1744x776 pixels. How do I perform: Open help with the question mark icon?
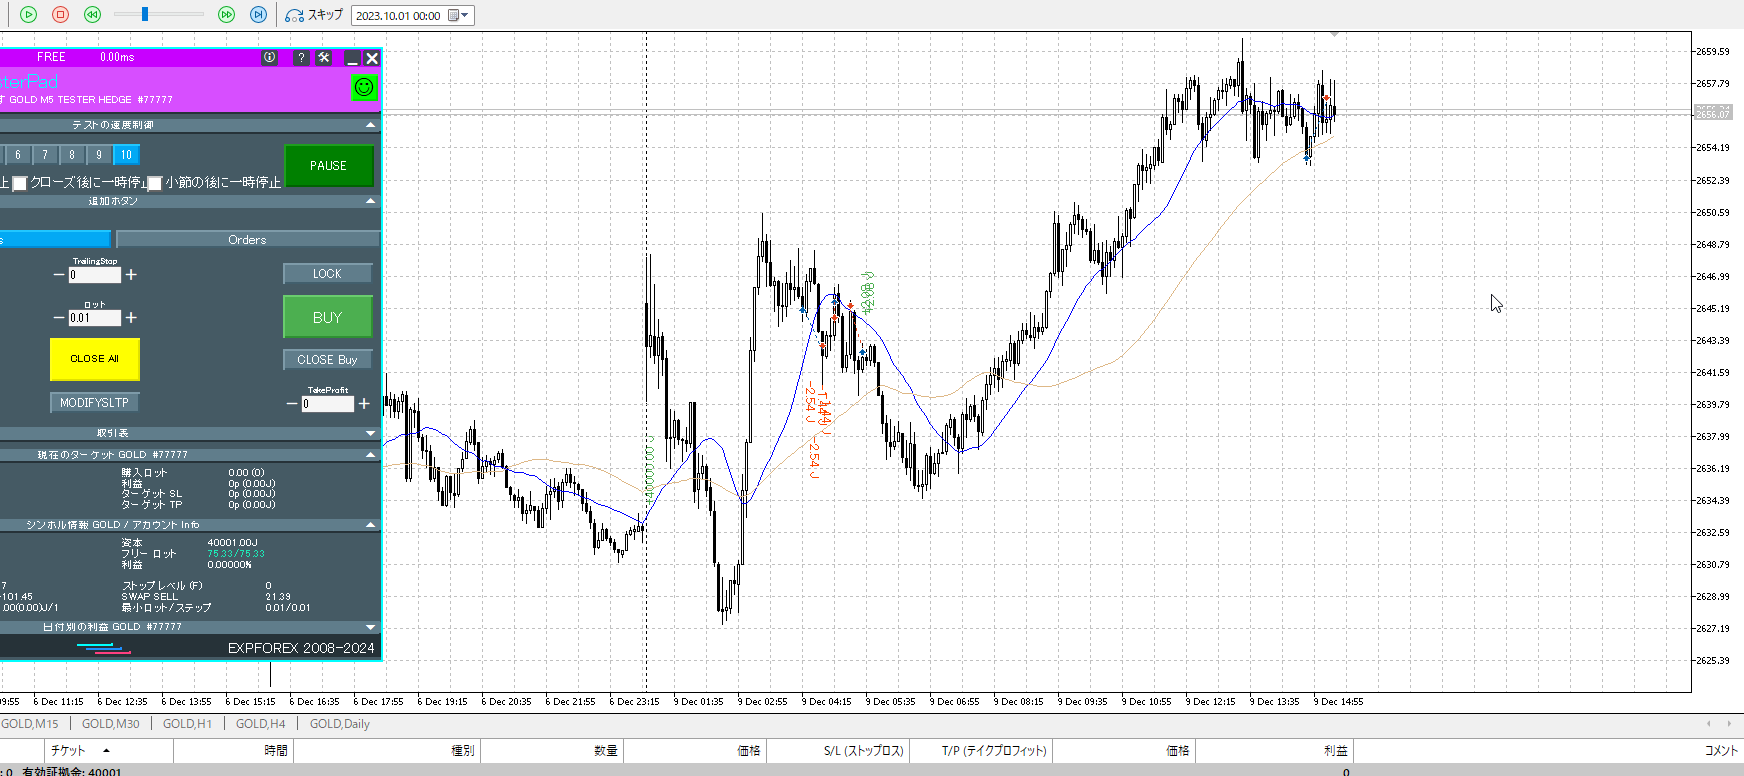[x=300, y=58]
